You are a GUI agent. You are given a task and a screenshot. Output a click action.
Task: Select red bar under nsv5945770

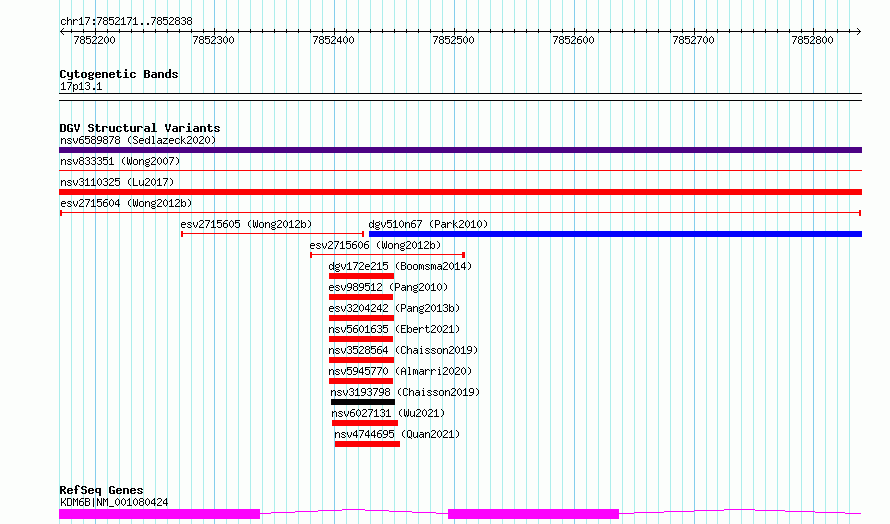click(x=361, y=381)
